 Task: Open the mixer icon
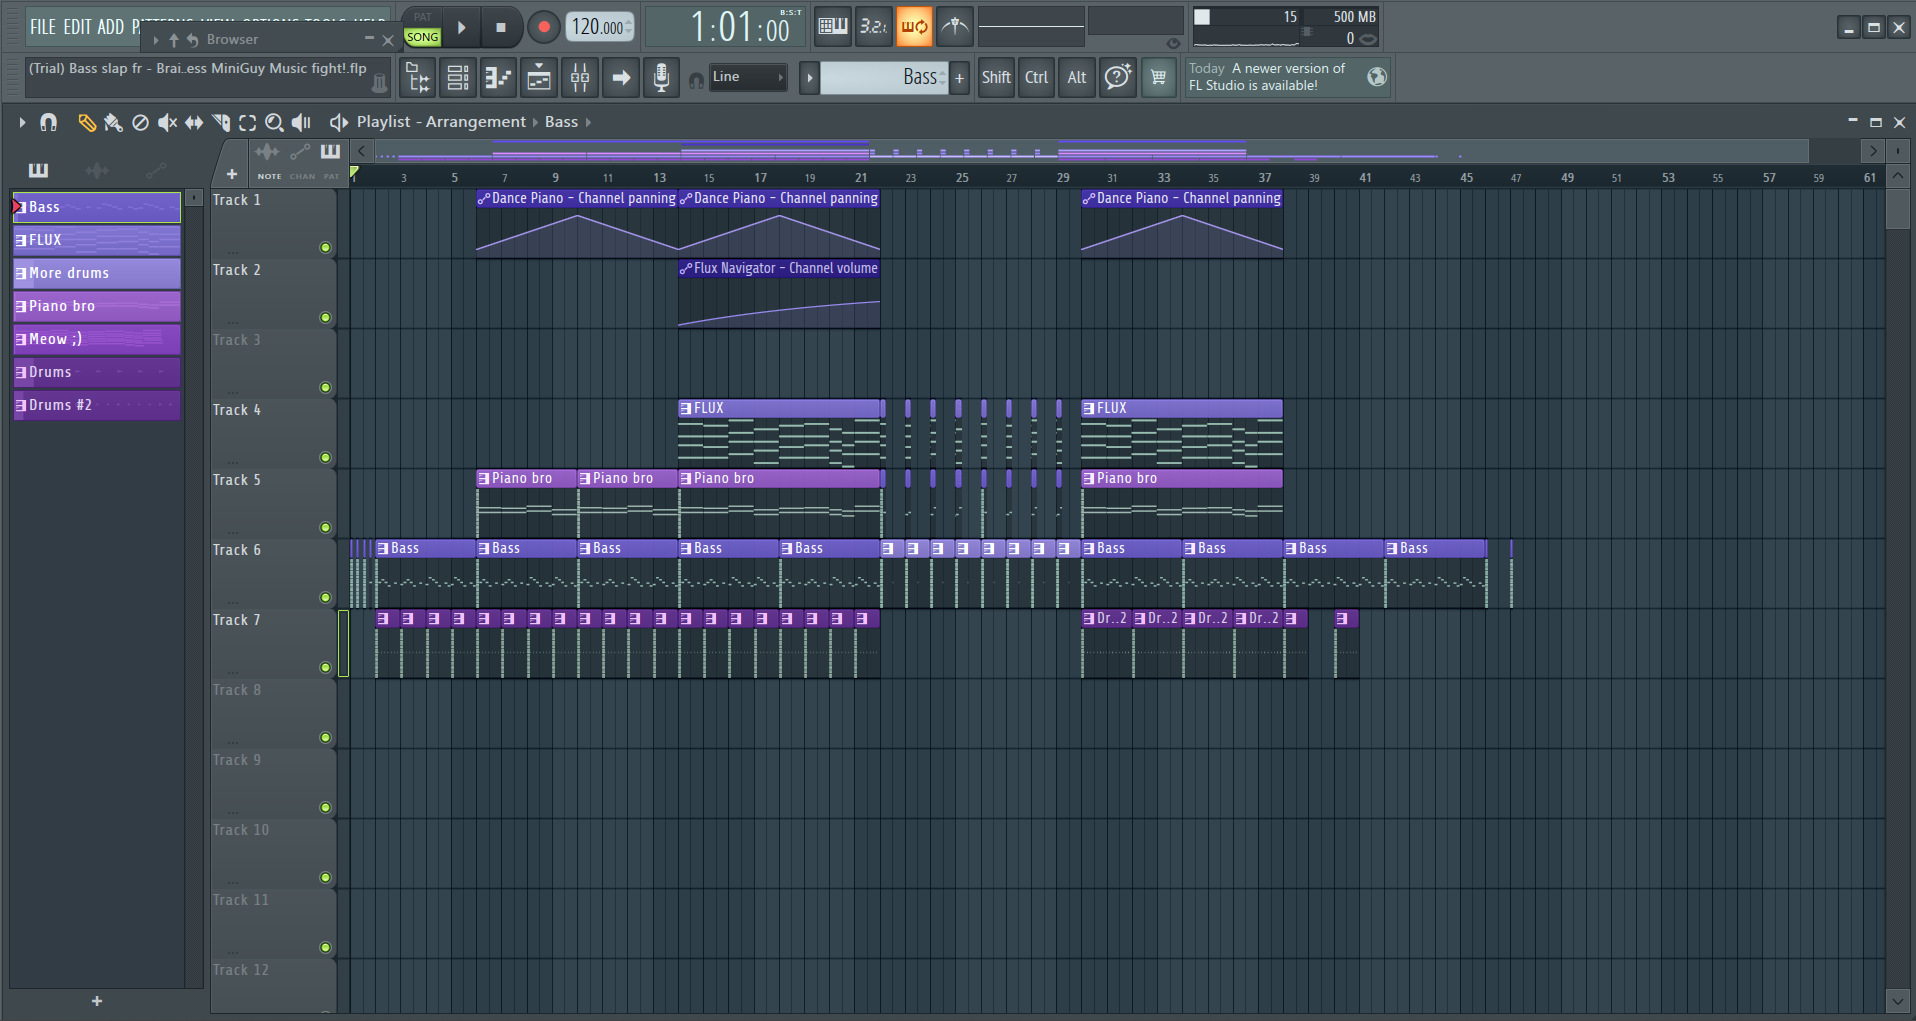point(580,77)
